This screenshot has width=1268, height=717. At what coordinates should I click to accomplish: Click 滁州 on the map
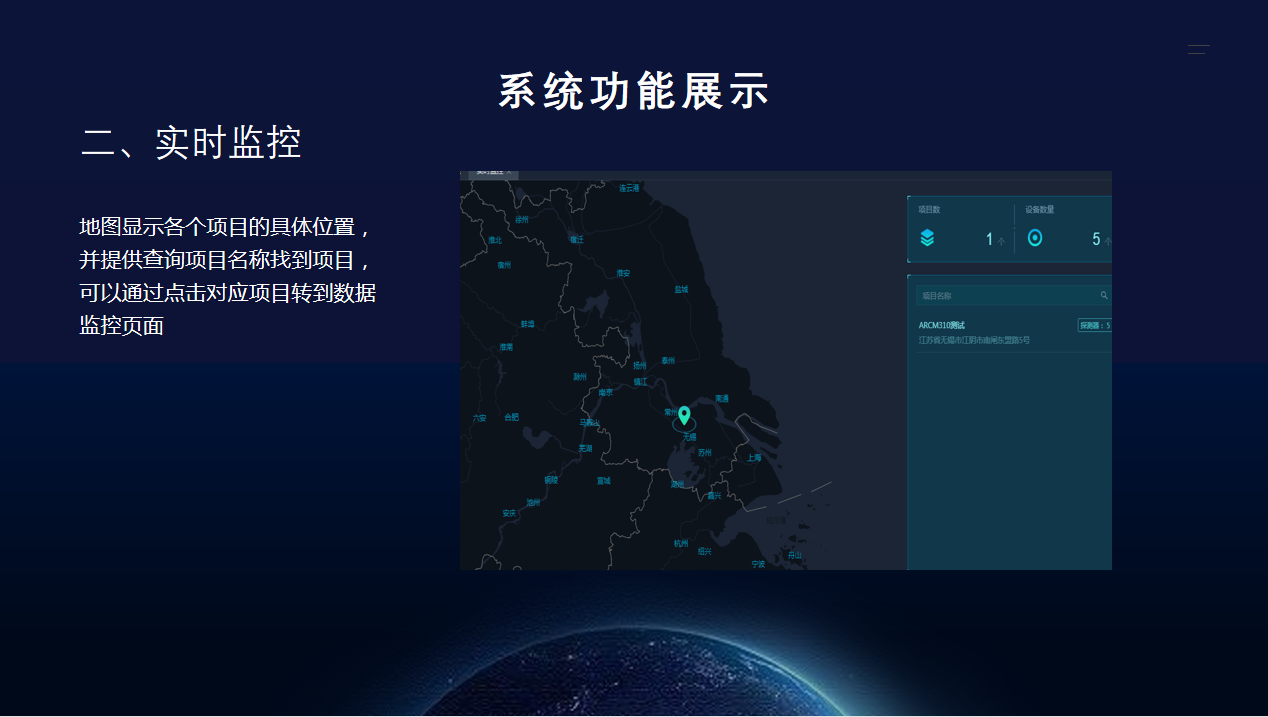coord(580,377)
